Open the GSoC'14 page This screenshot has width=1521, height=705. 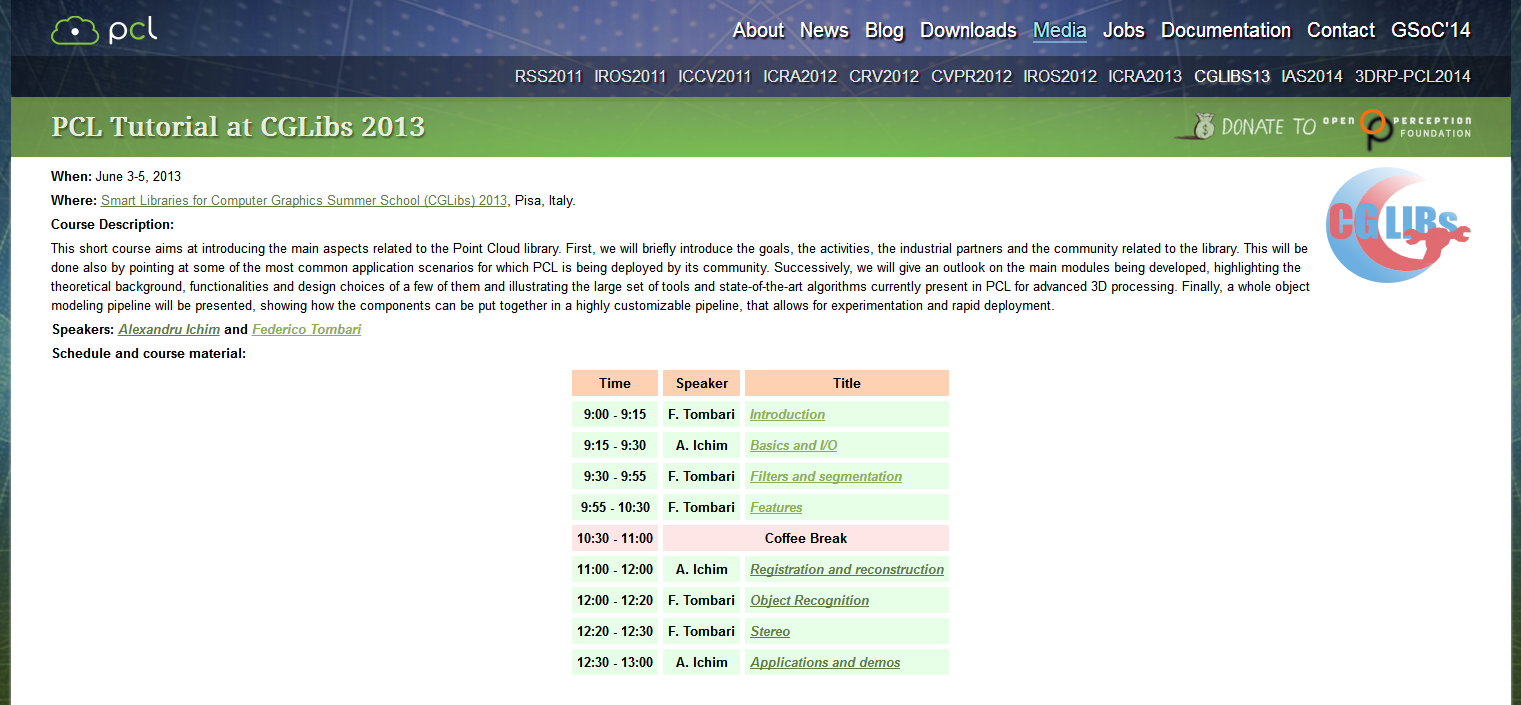1431,30
